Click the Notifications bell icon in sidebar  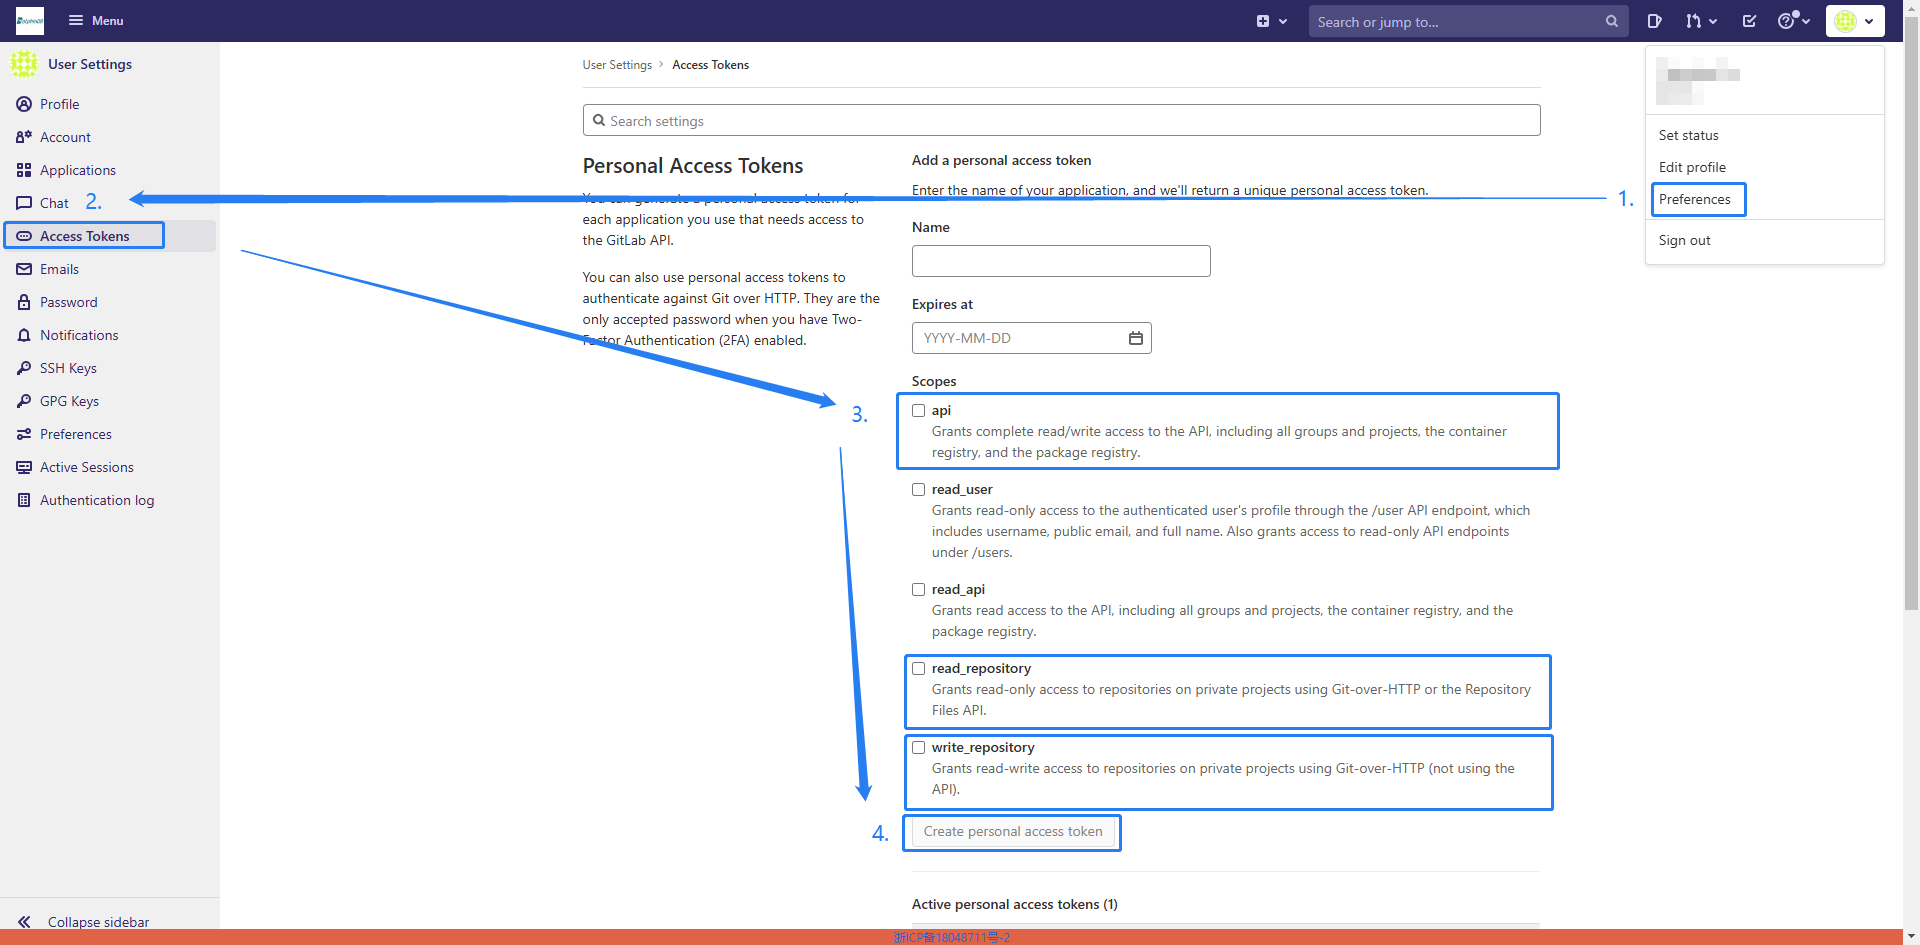(24, 335)
